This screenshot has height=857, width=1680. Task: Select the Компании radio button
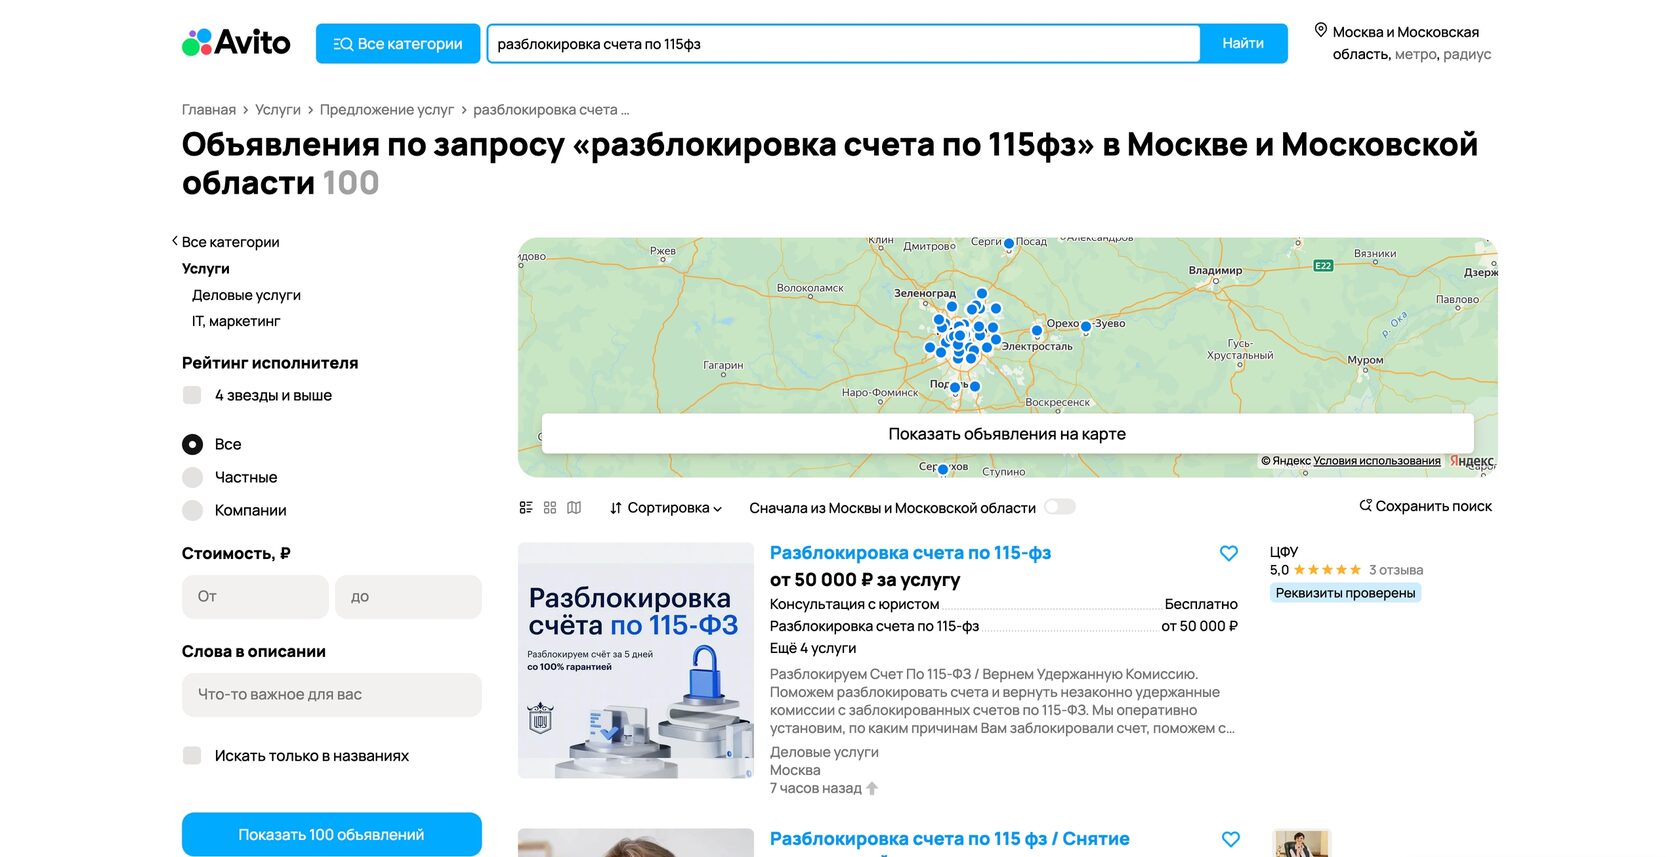pos(192,510)
